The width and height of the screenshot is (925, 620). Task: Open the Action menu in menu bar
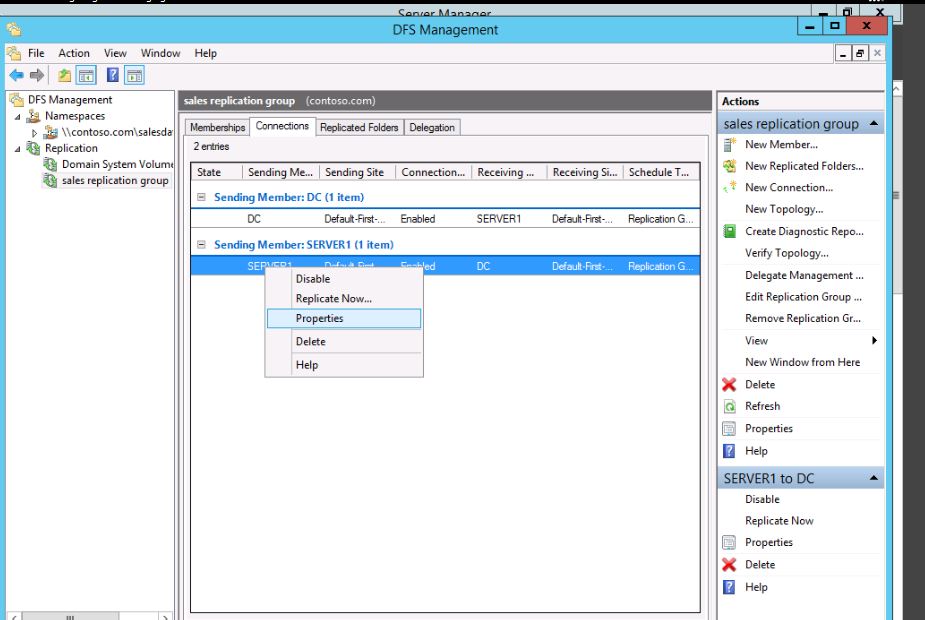(x=73, y=53)
